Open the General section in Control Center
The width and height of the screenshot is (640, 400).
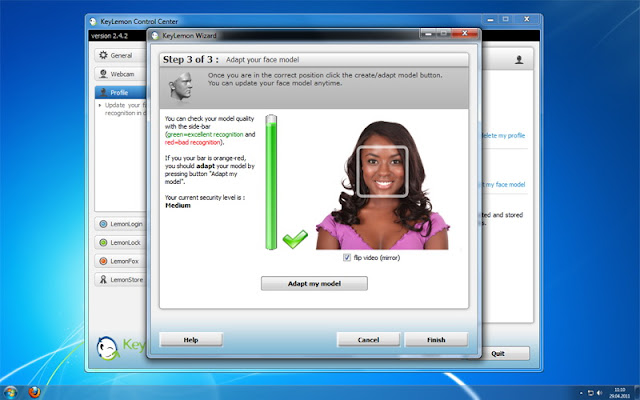[x=120, y=56]
